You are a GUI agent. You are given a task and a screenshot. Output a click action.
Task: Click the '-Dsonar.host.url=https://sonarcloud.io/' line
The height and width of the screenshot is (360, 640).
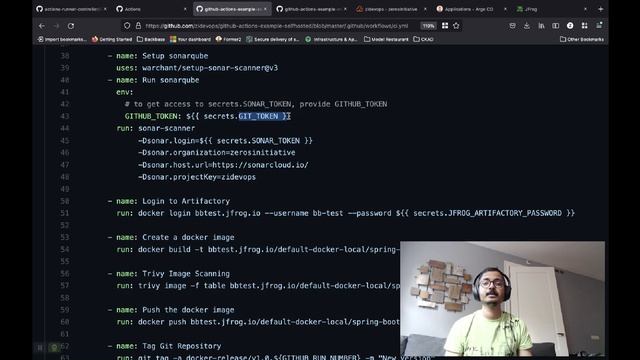pyautogui.click(x=223, y=165)
